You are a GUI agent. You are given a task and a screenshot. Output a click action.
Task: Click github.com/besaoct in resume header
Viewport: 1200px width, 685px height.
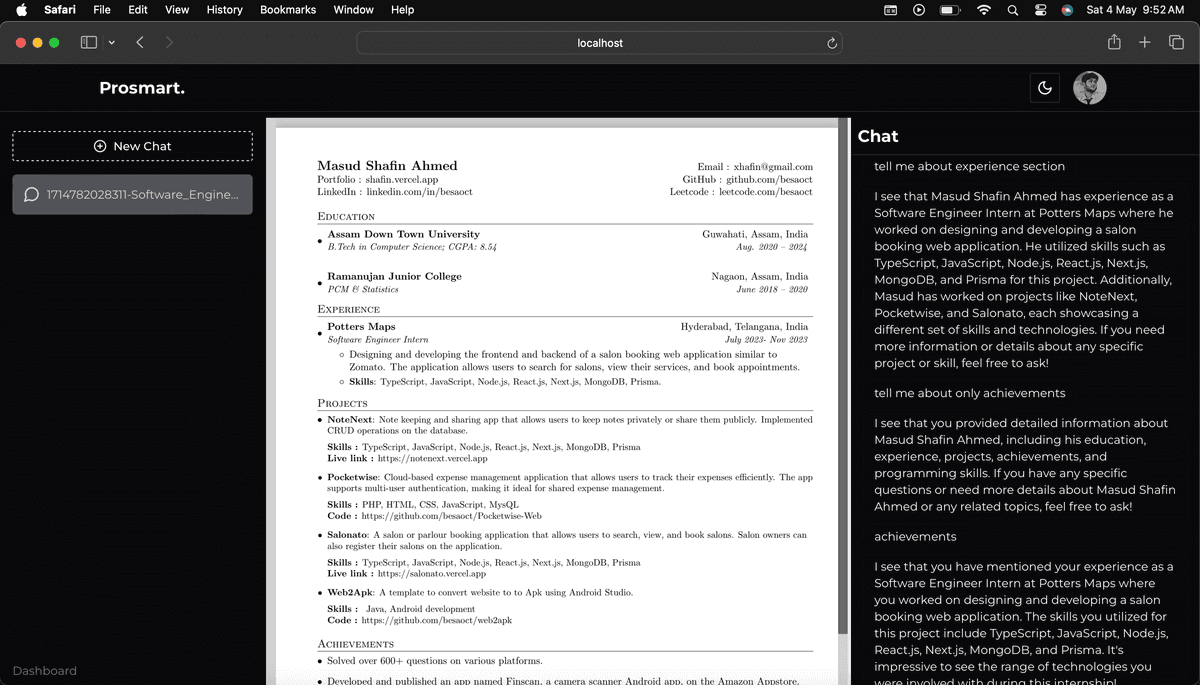click(769, 179)
